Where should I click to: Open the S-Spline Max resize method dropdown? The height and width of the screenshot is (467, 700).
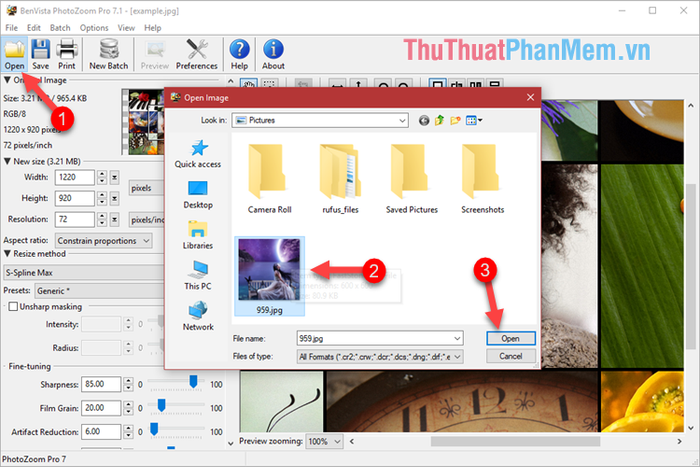pos(84,272)
